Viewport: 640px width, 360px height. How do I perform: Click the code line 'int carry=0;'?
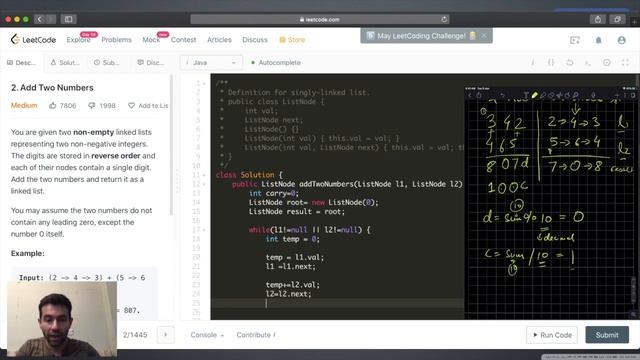274,193
